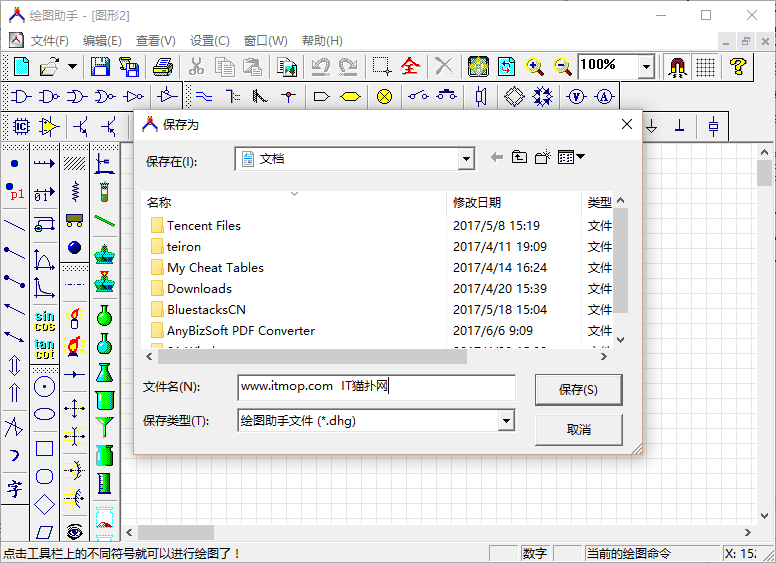
Task: Select the rectangle shape tool
Action: click(x=45, y=448)
